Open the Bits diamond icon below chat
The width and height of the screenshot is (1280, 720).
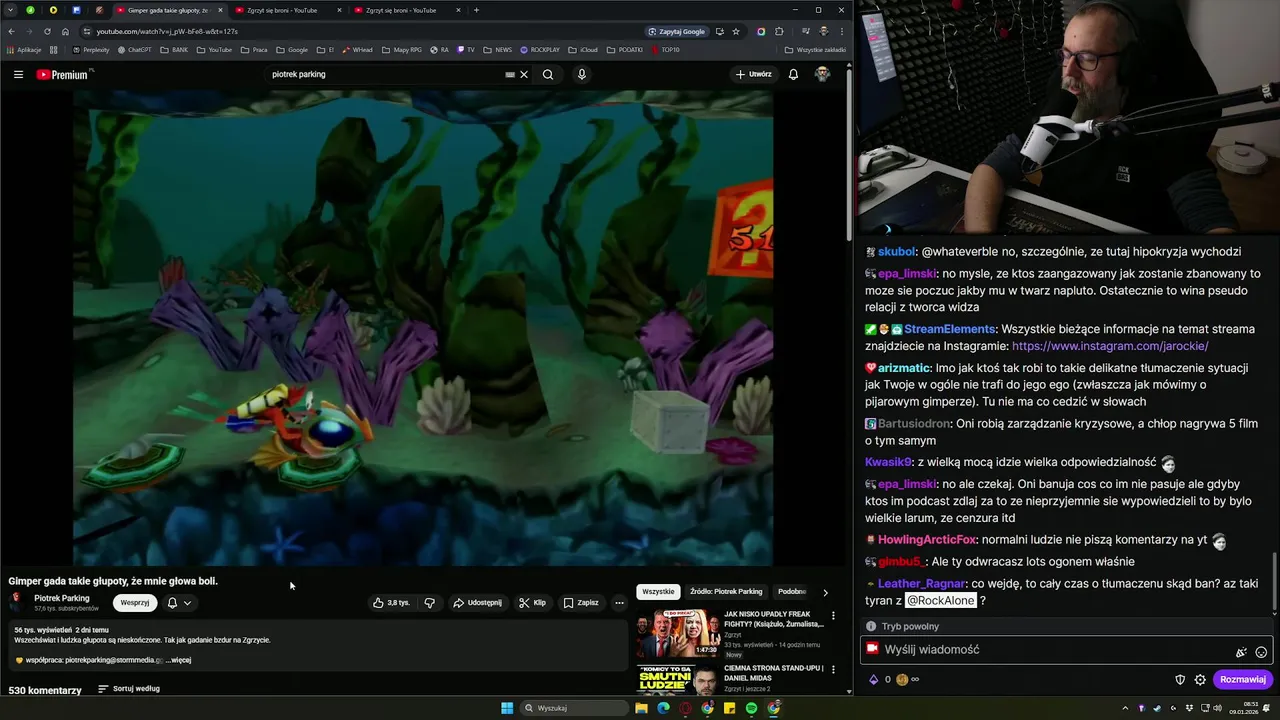873,679
